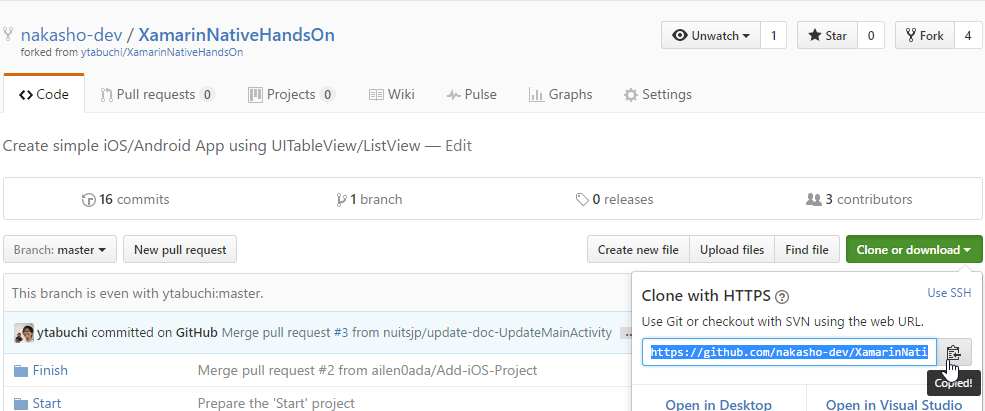
Task: Switch to the Pulse tab
Action: [472, 95]
